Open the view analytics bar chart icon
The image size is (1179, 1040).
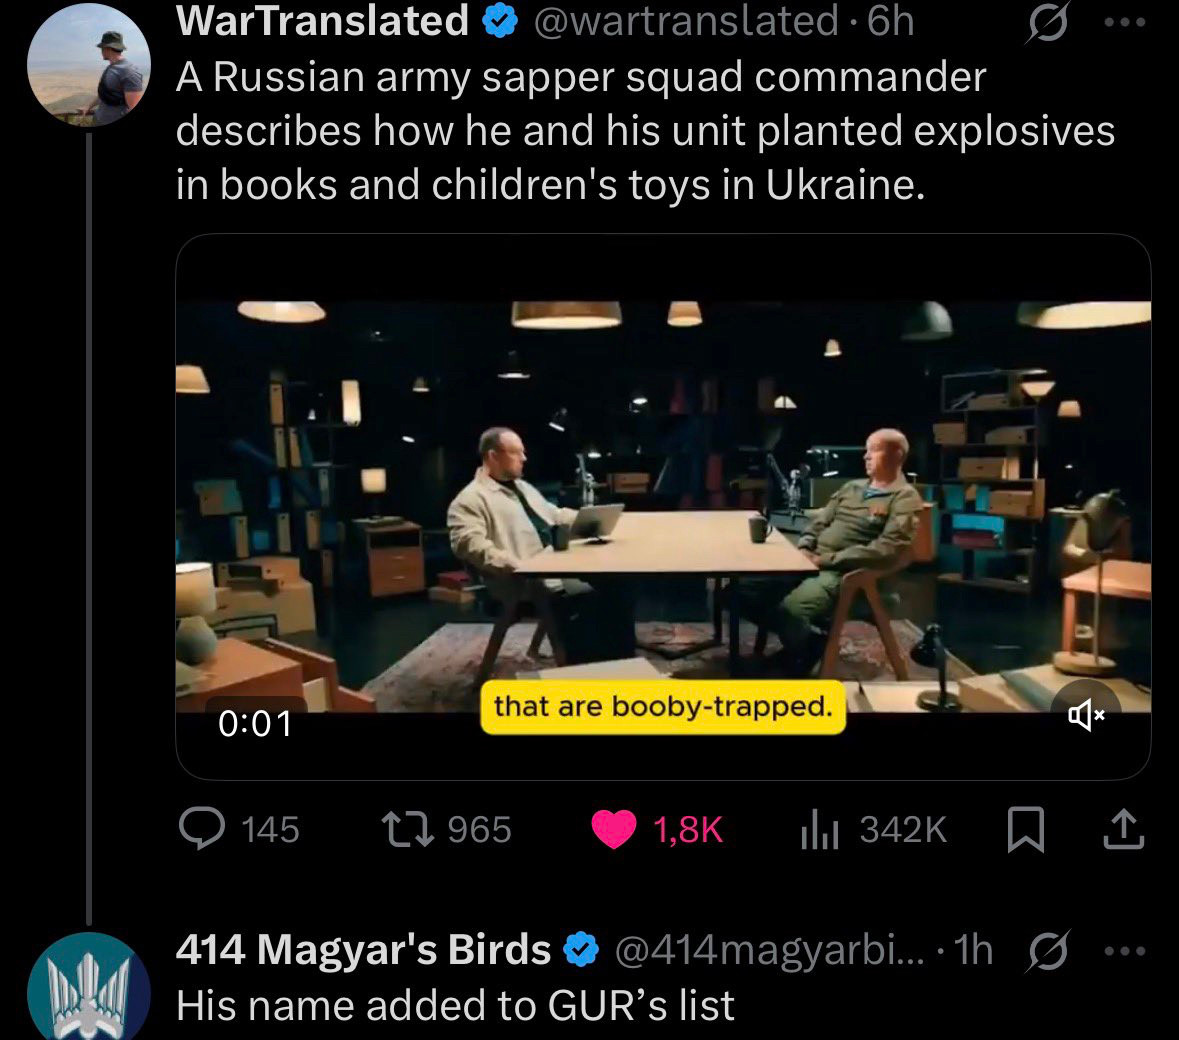pyautogui.click(x=820, y=829)
